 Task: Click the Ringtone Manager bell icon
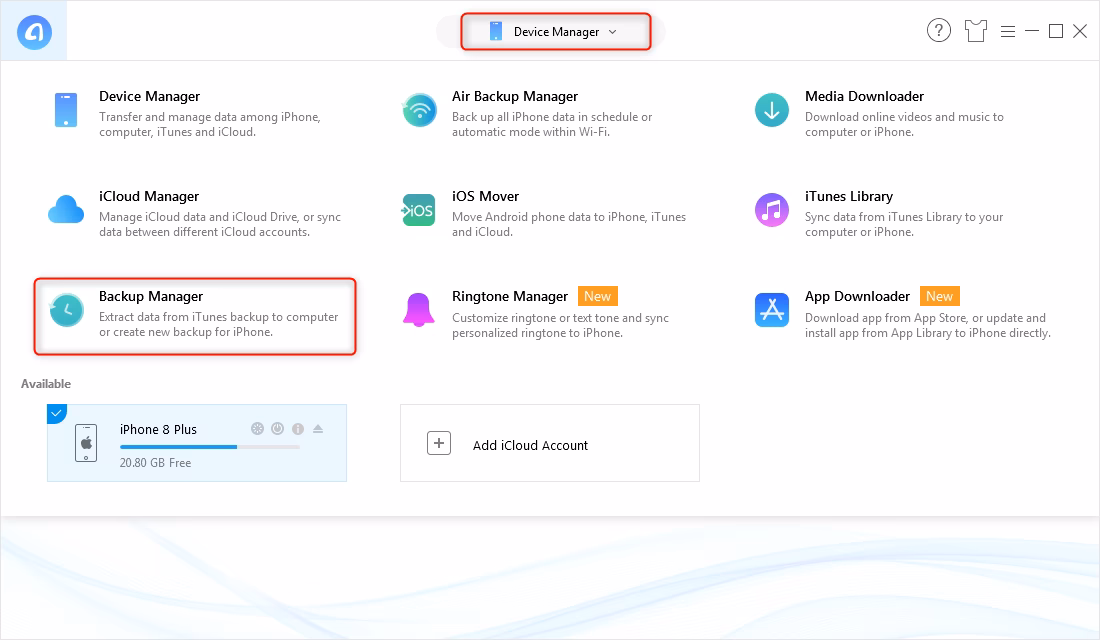(x=419, y=310)
